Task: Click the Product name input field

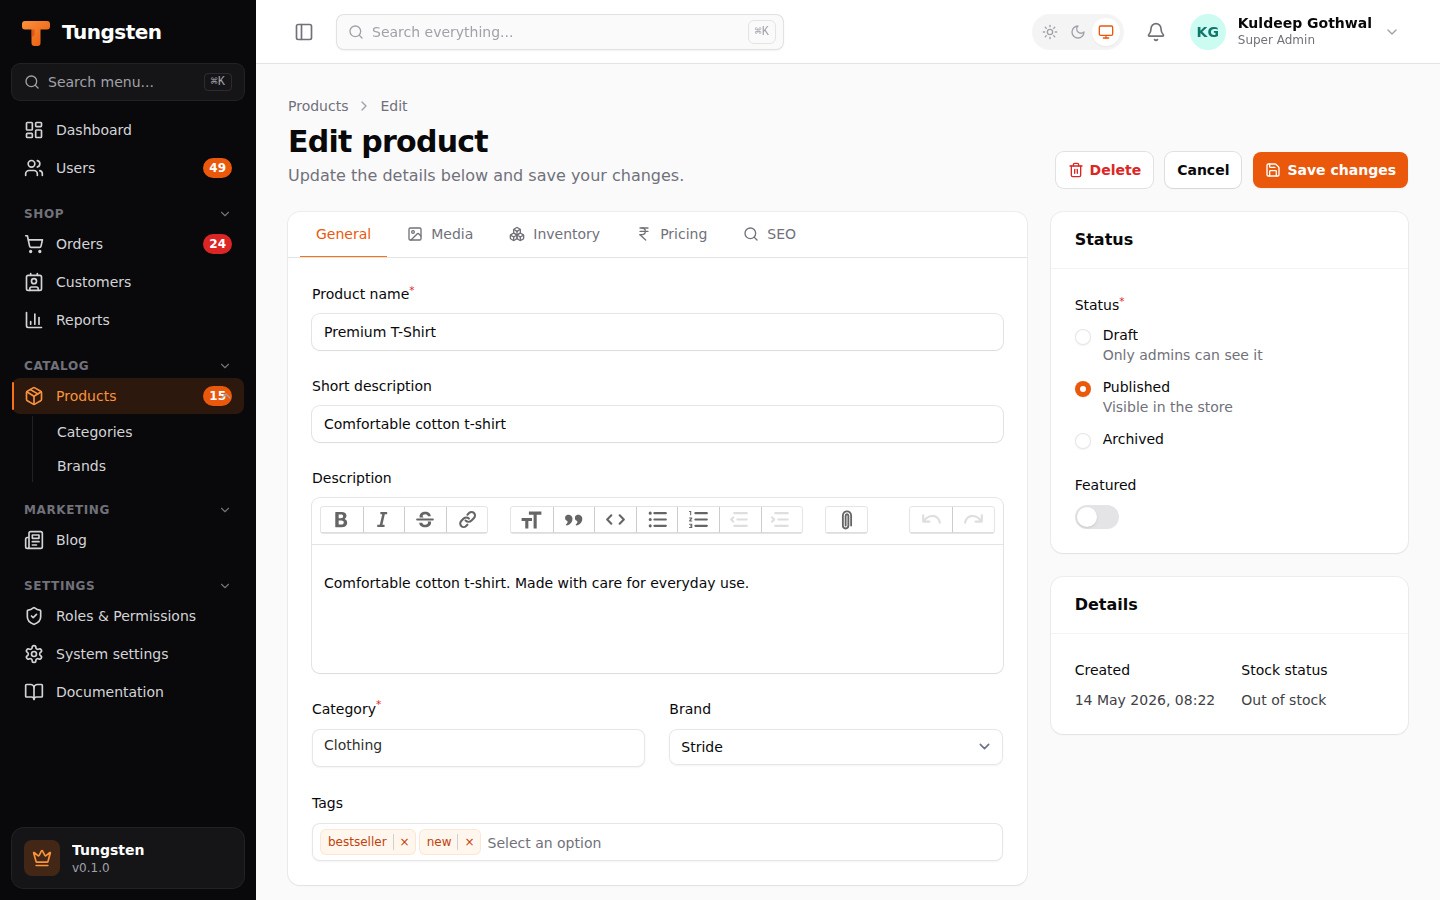Action: (657, 332)
